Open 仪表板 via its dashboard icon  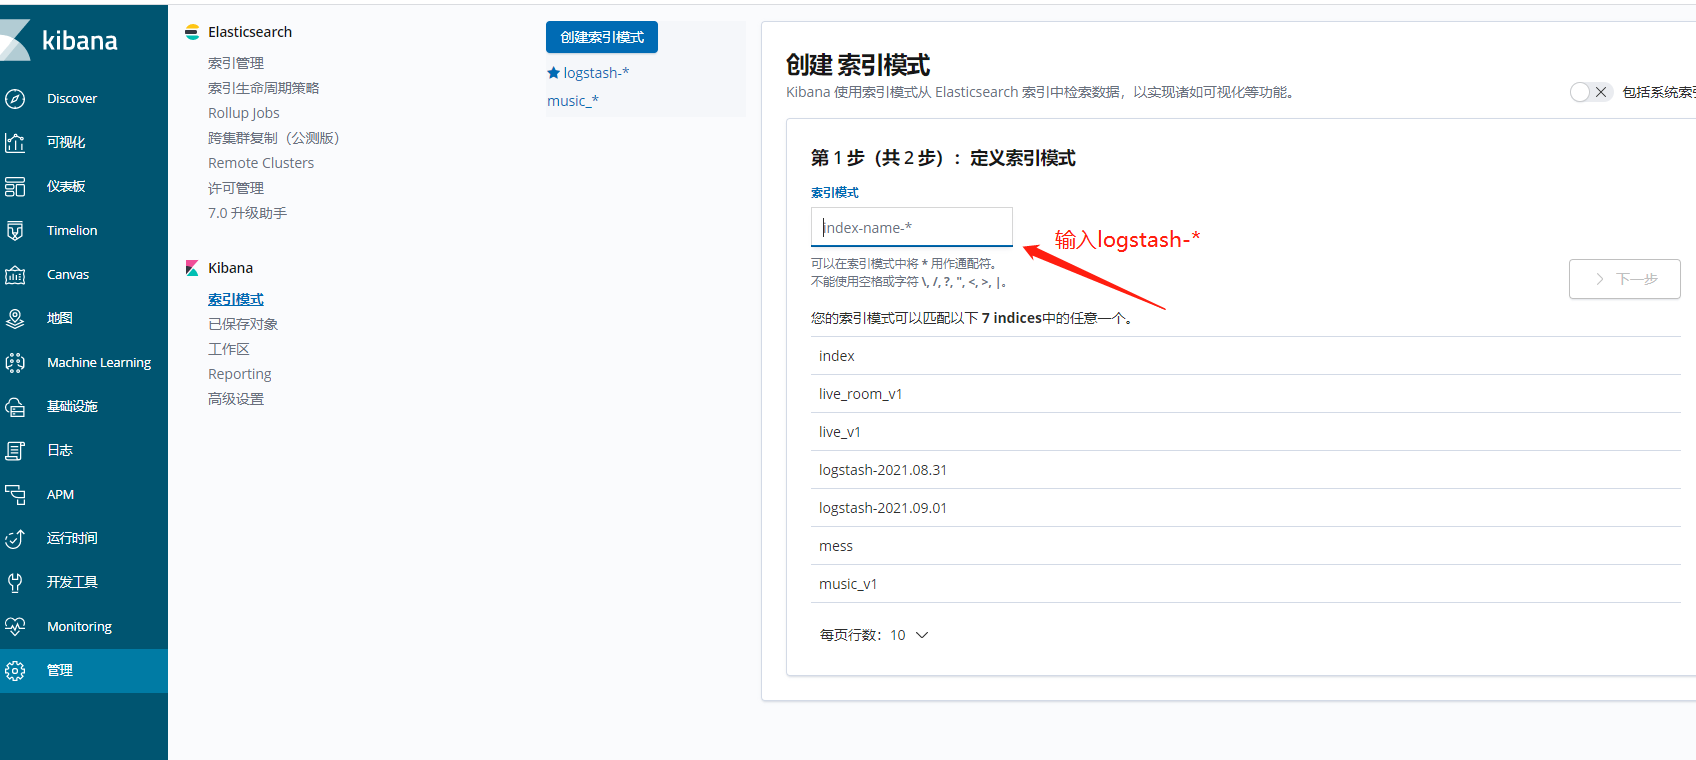[15, 186]
